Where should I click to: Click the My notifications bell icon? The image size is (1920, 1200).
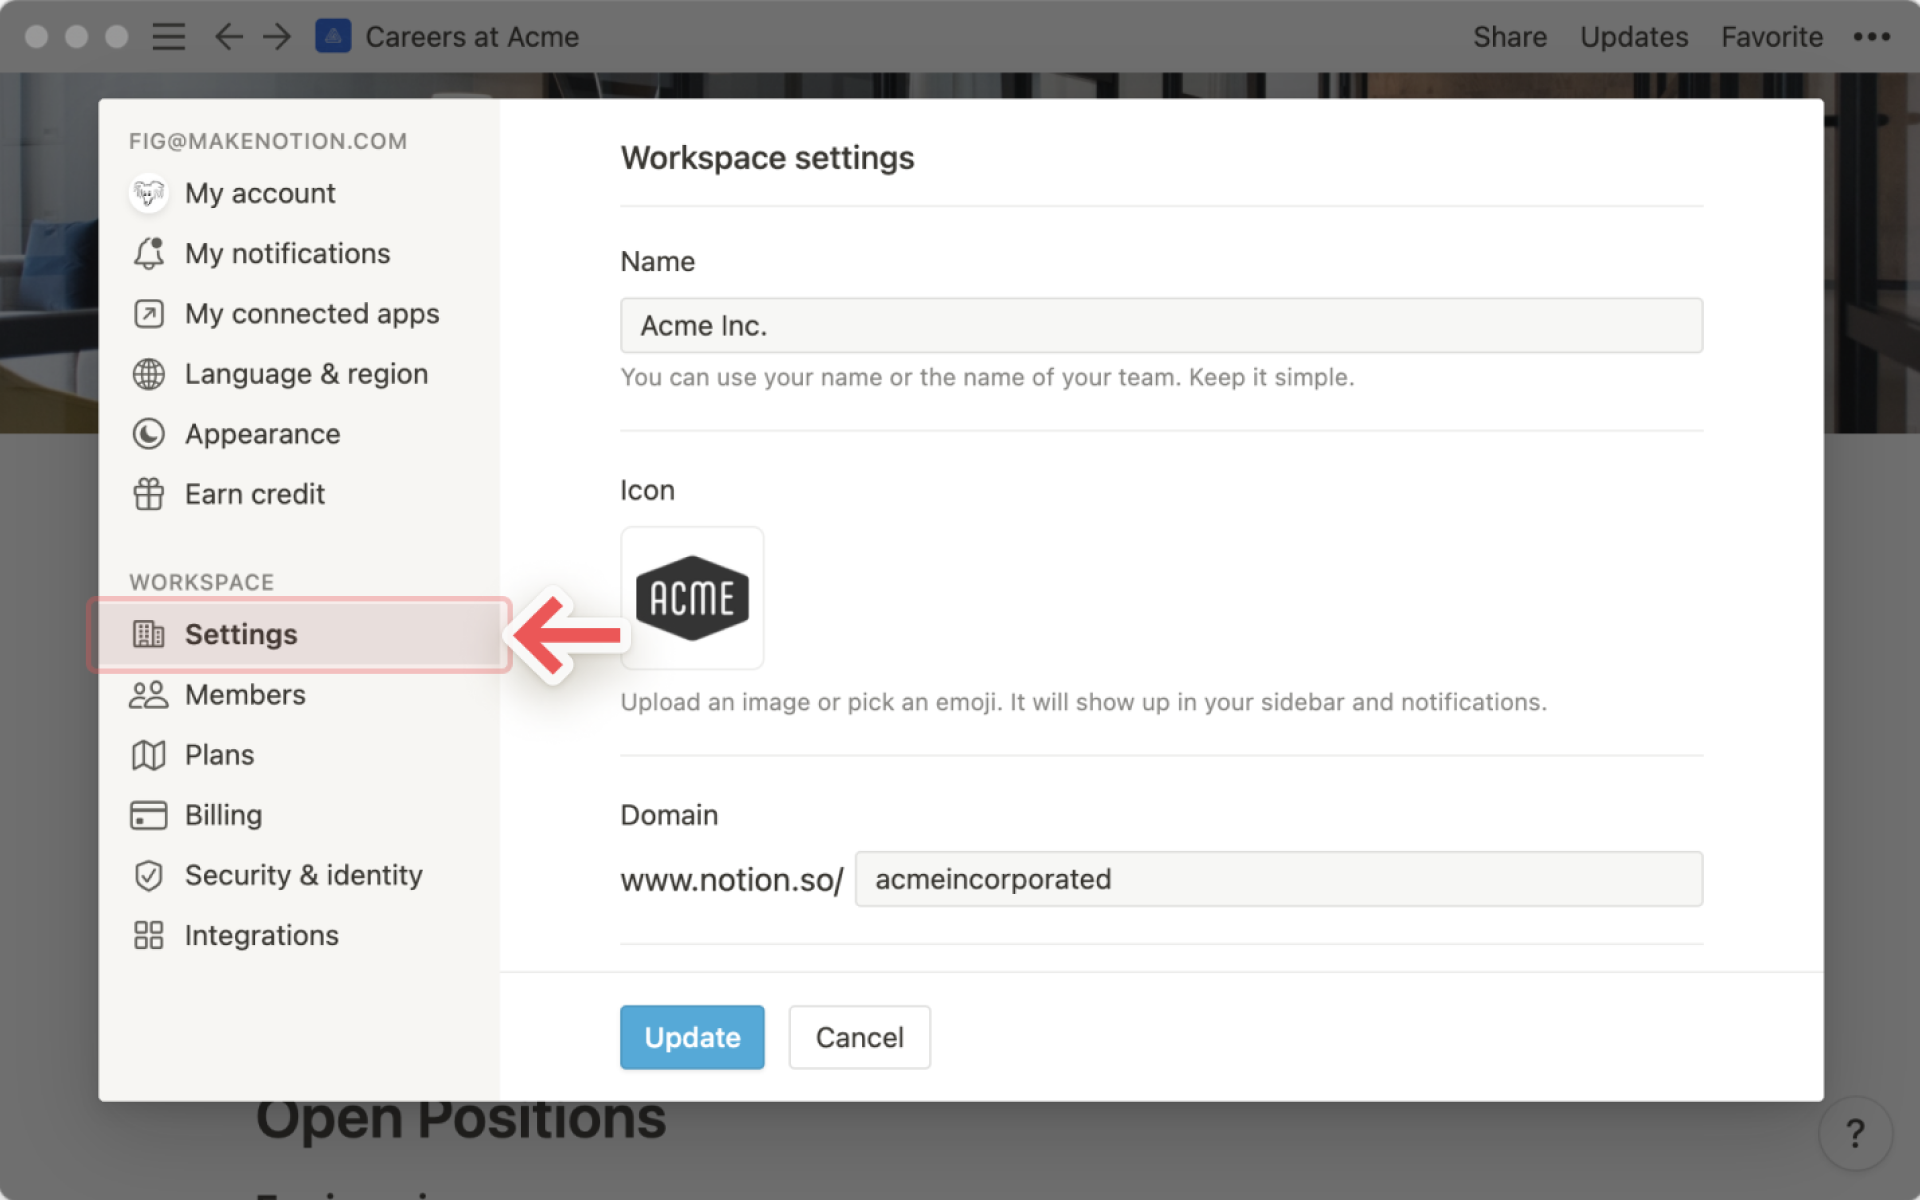149,254
